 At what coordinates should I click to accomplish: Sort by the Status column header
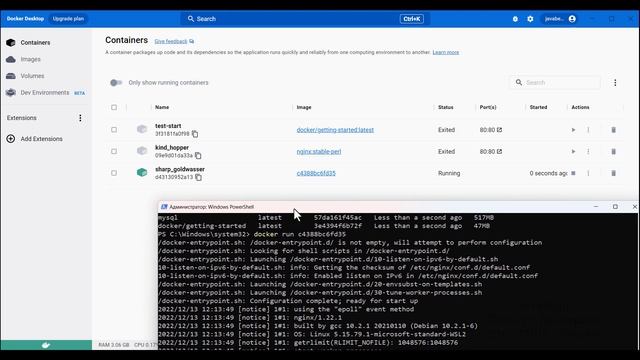coord(446,107)
